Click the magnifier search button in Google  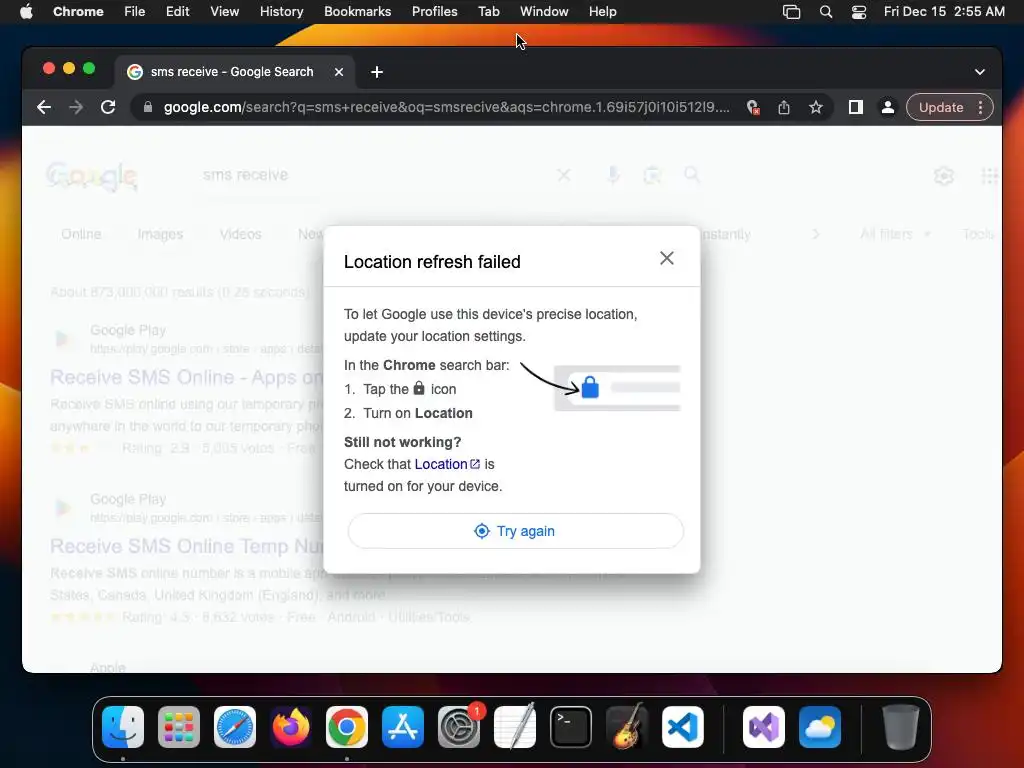692,174
